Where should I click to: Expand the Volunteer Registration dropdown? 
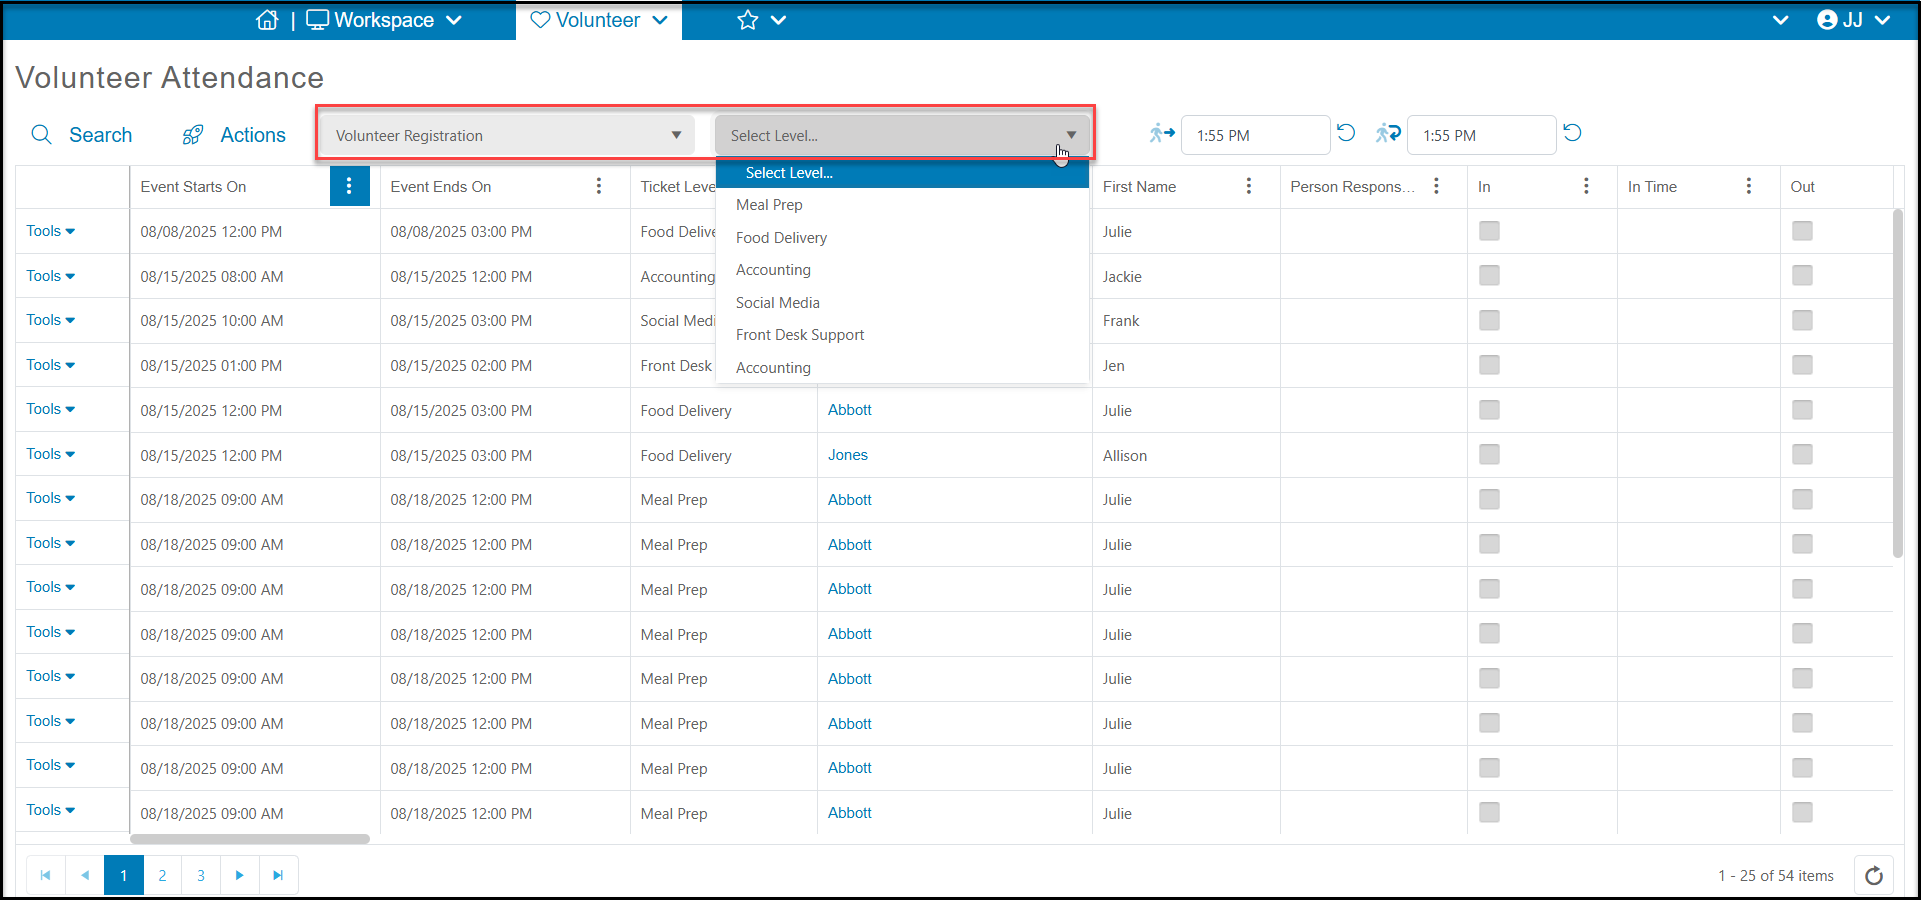pyautogui.click(x=508, y=135)
